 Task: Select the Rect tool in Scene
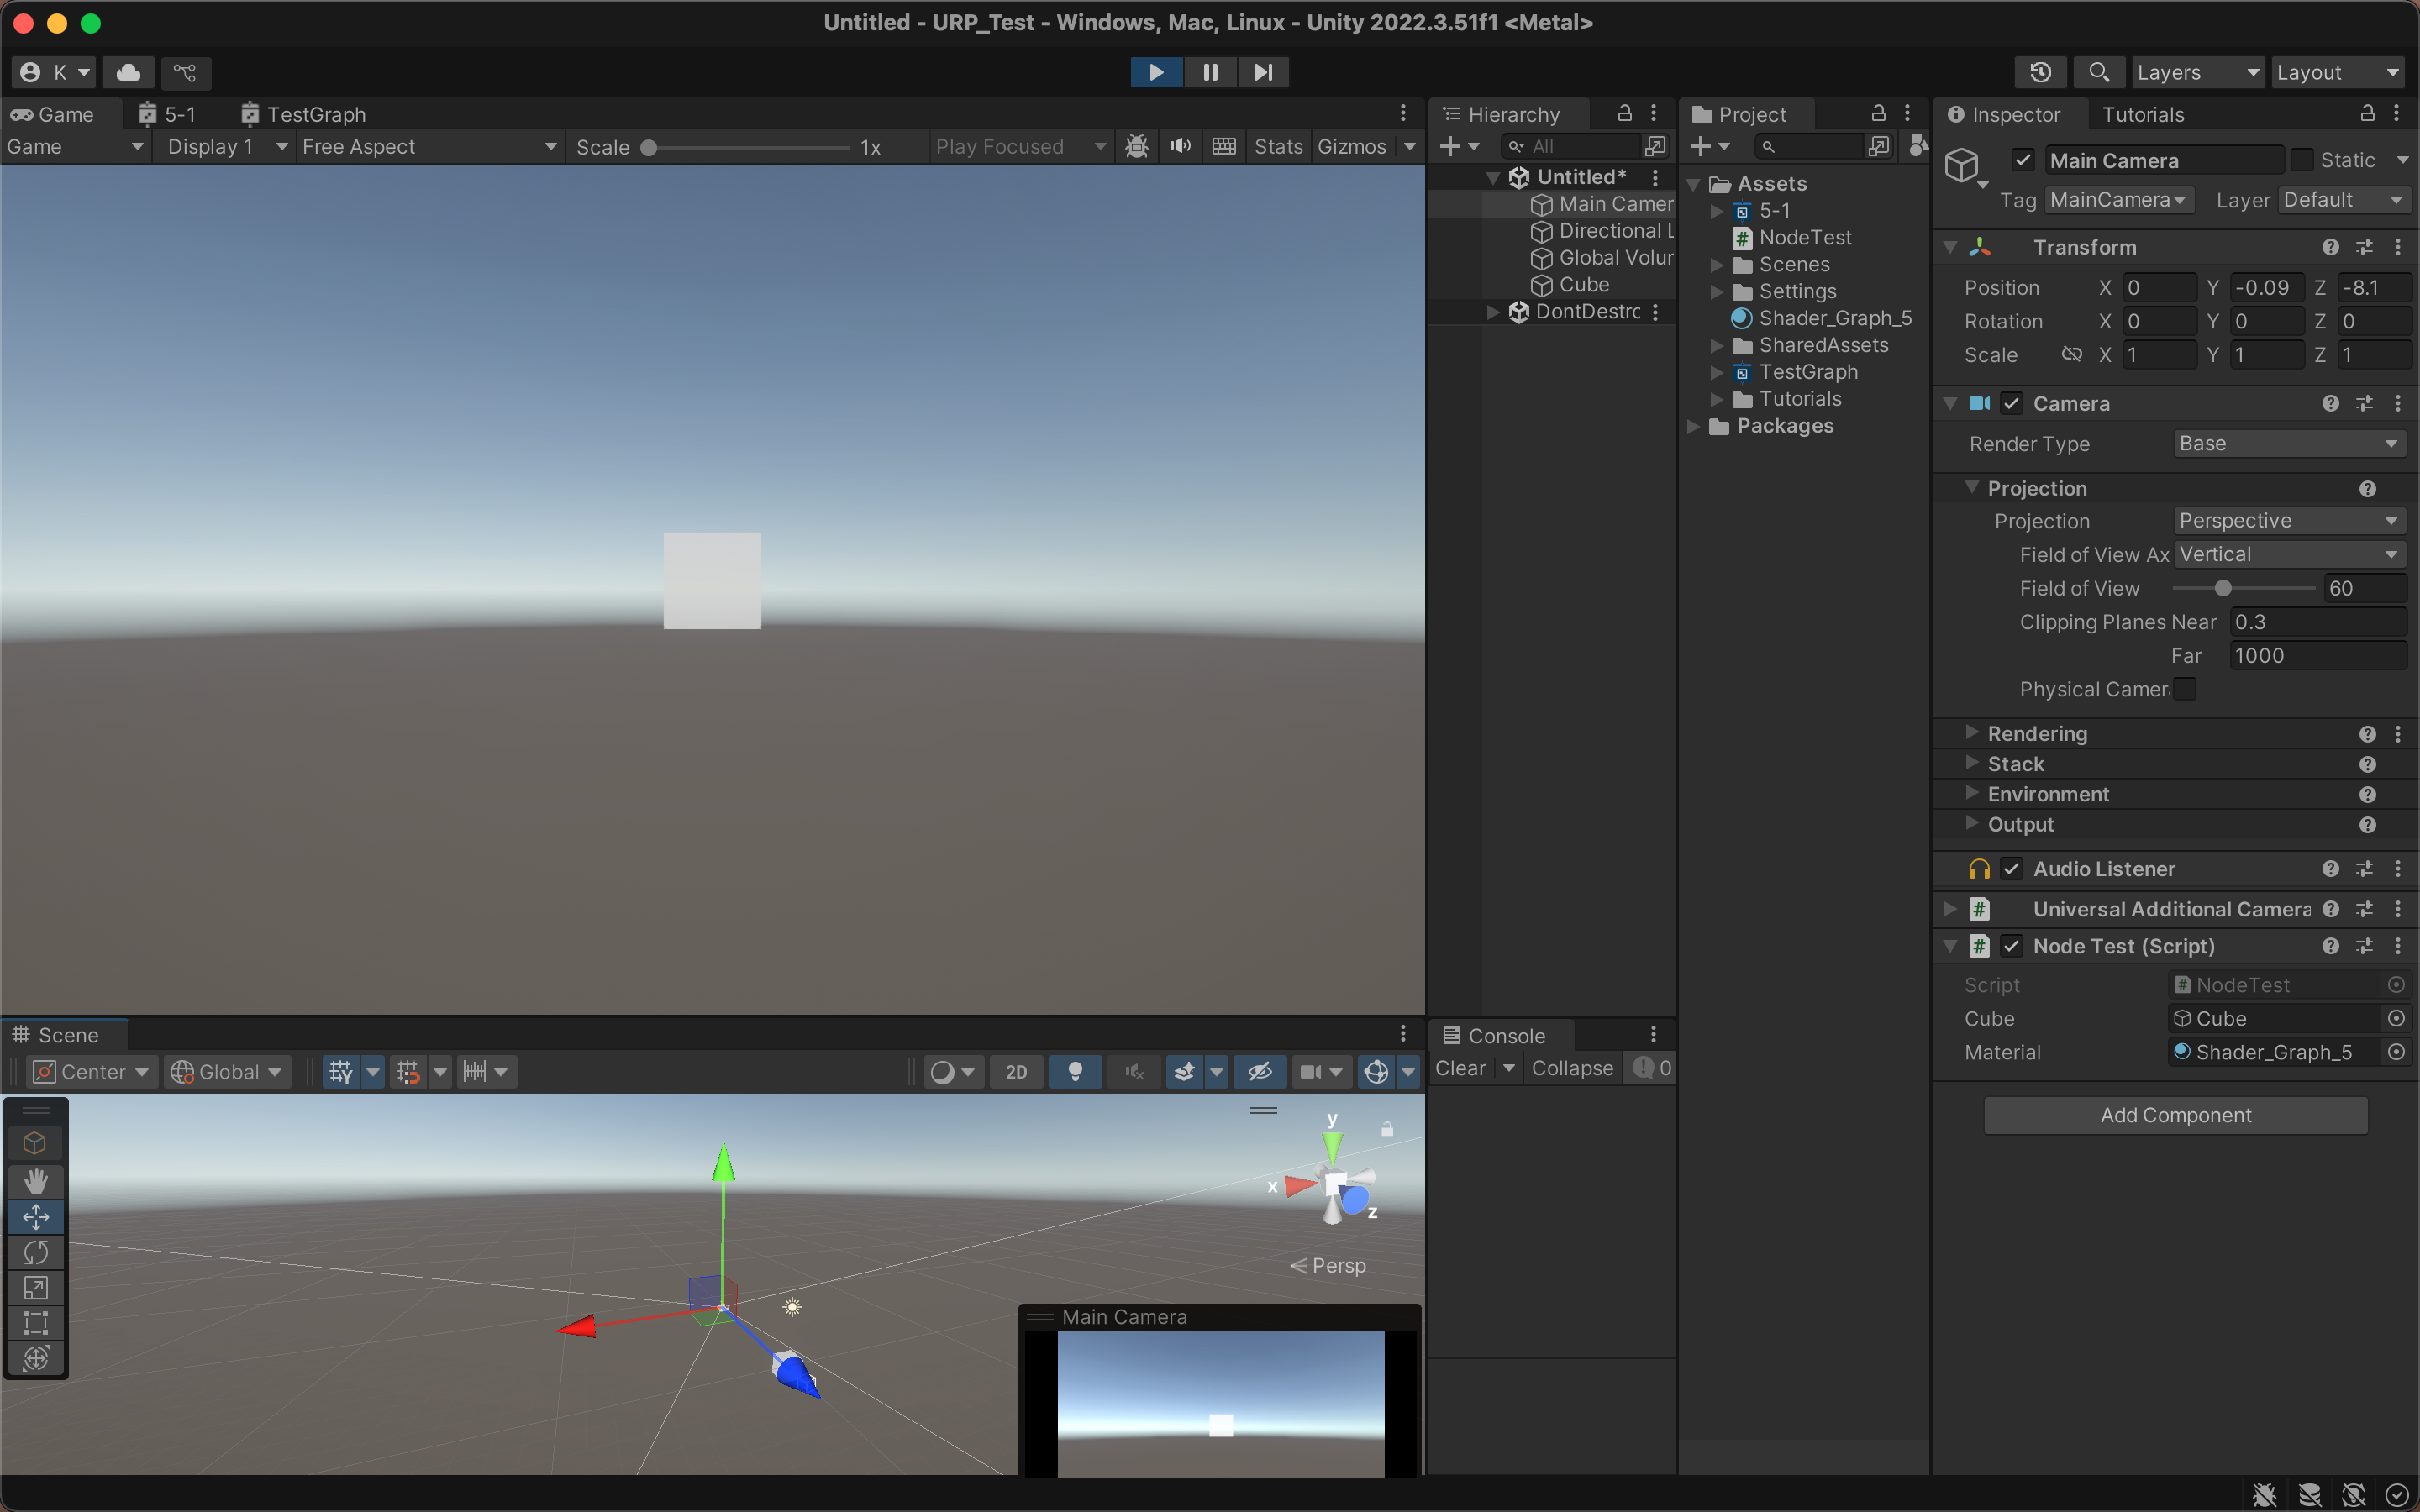click(36, 1323)
